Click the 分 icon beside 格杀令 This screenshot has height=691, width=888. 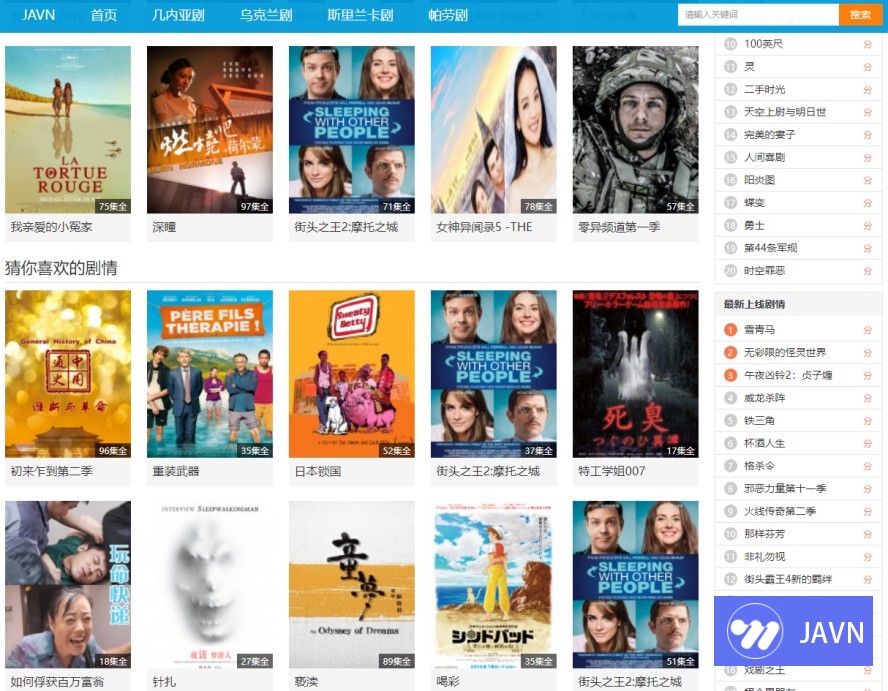coord(867,466)
